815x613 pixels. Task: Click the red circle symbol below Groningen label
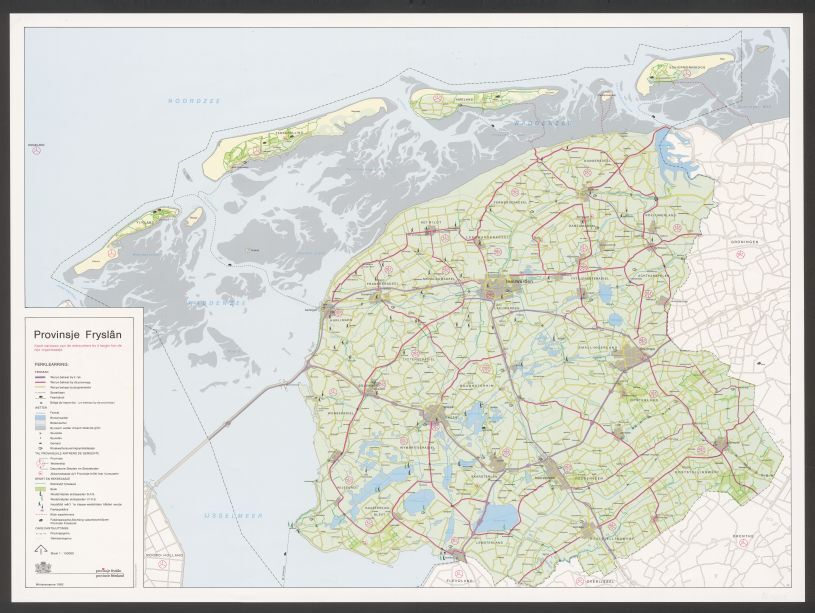pos(741,256)
